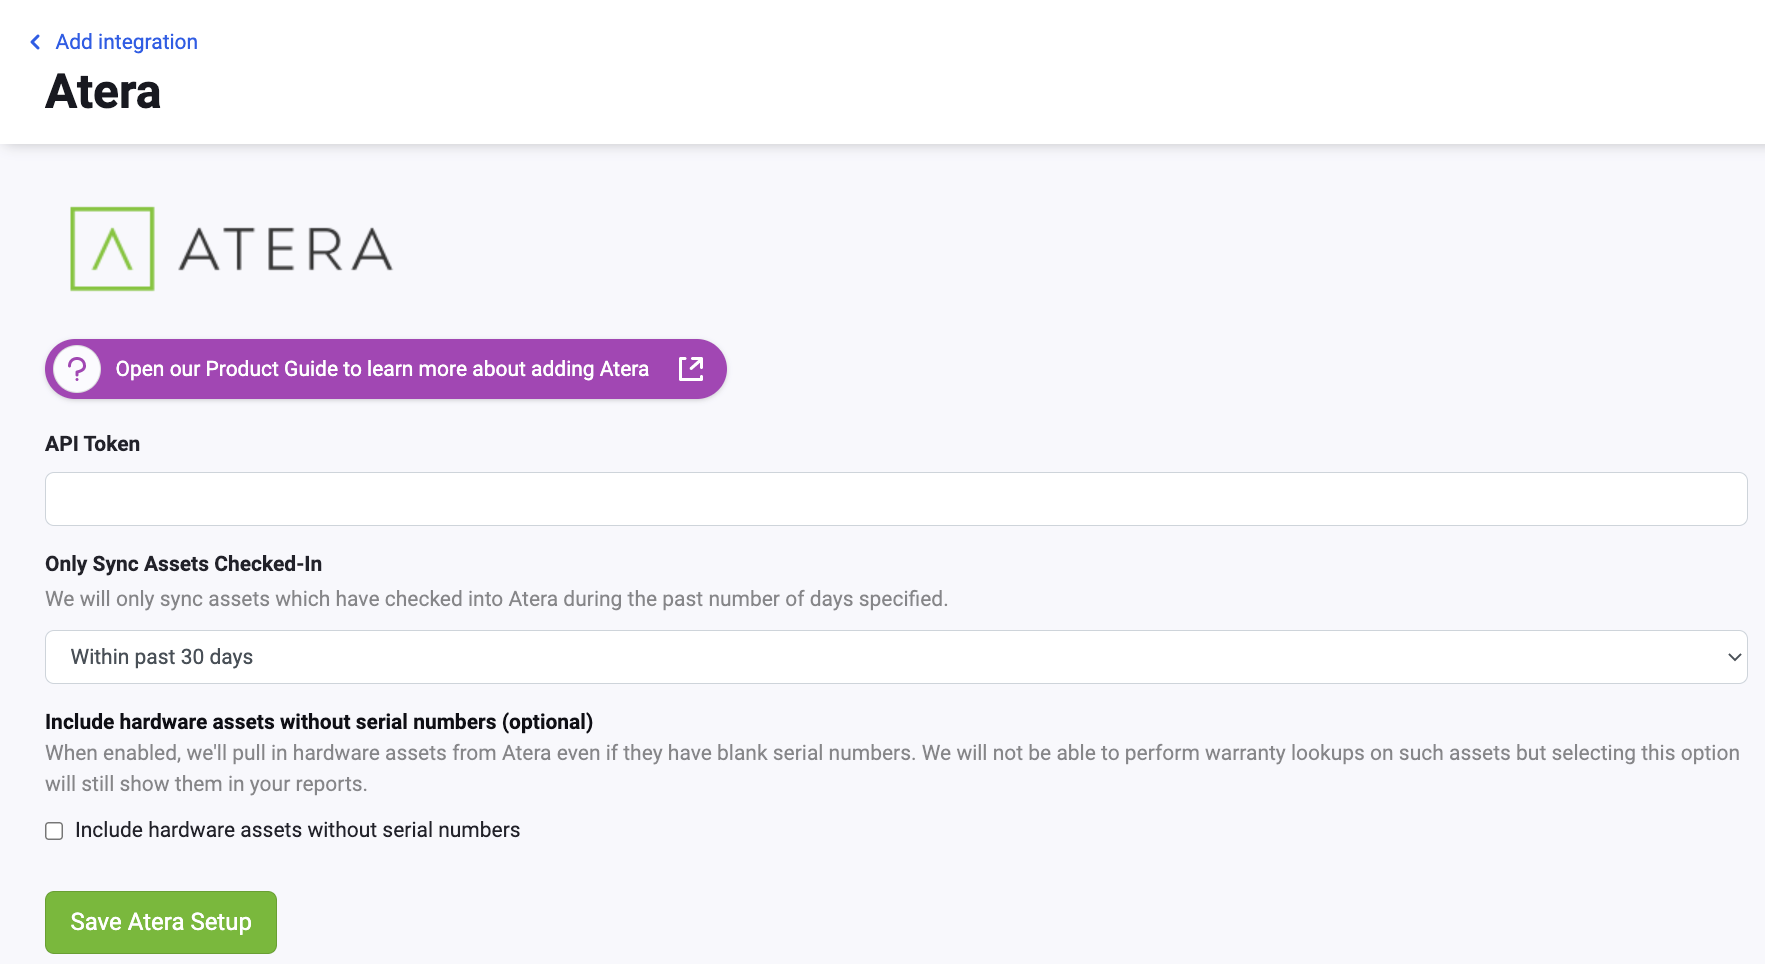This screenshot has height=964, width=1765.
Task: Enable Include hardware assets without serial numbers checkbox
Action: 54,831
